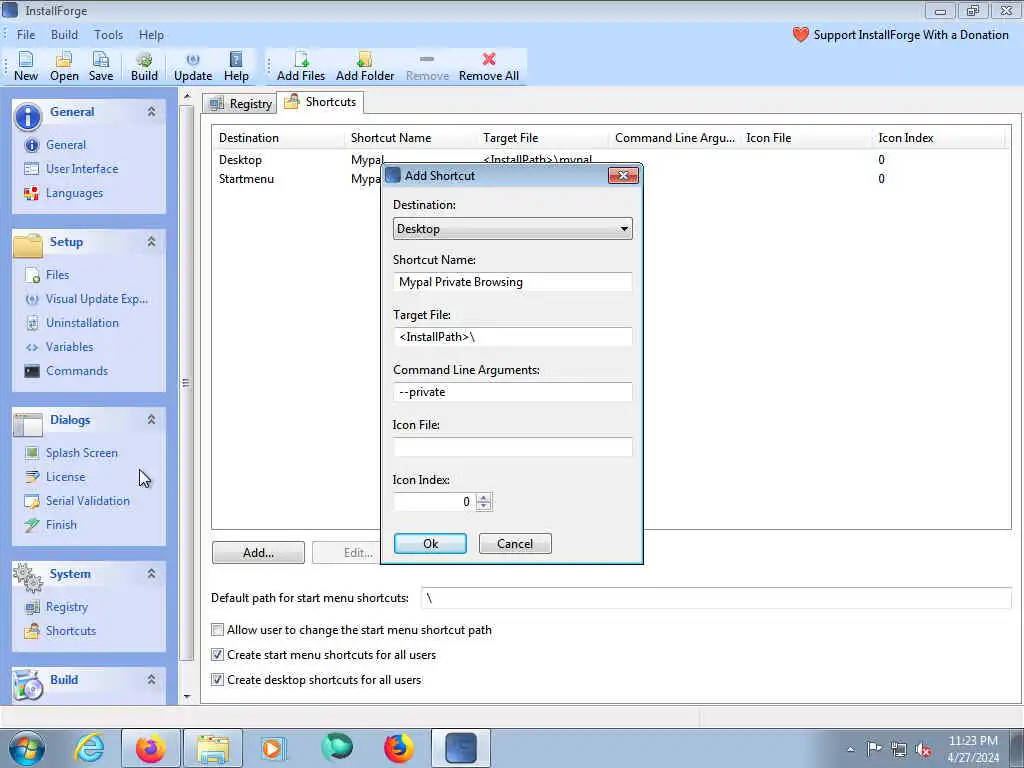Collapse the General sidebar group

(152, 112)
